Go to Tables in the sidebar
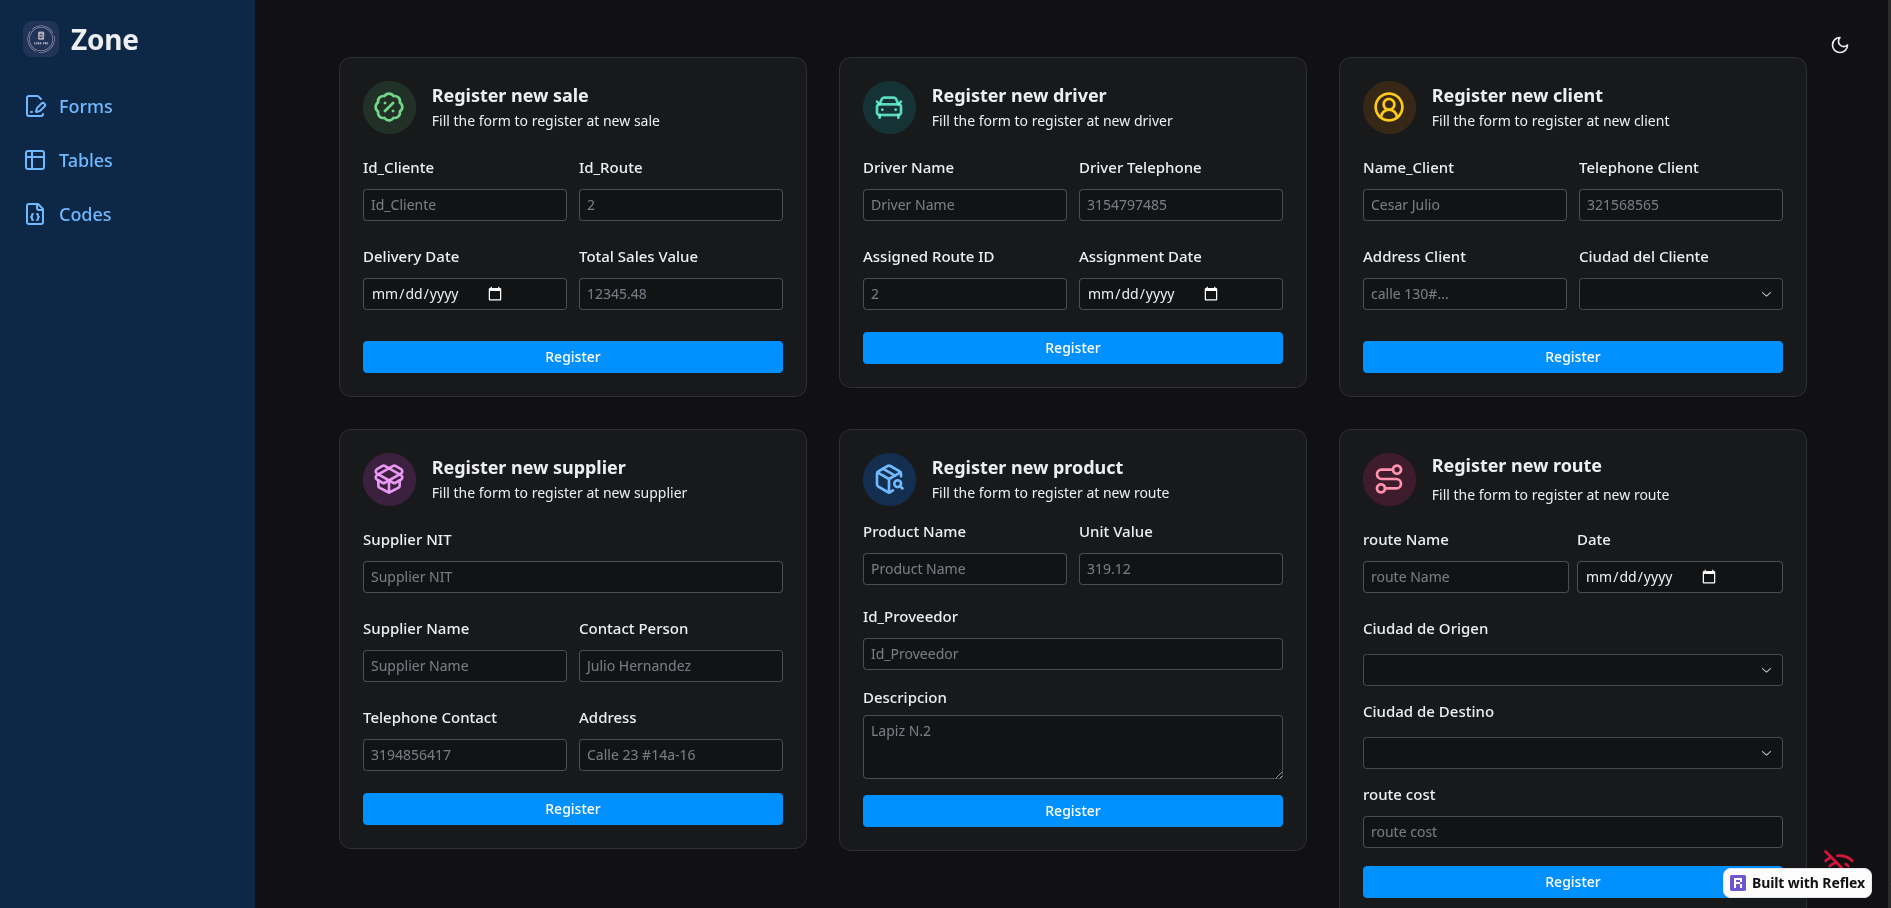The height and width of the screenshot is (908, 1891). pyautogui.click(x=85, y=161)
